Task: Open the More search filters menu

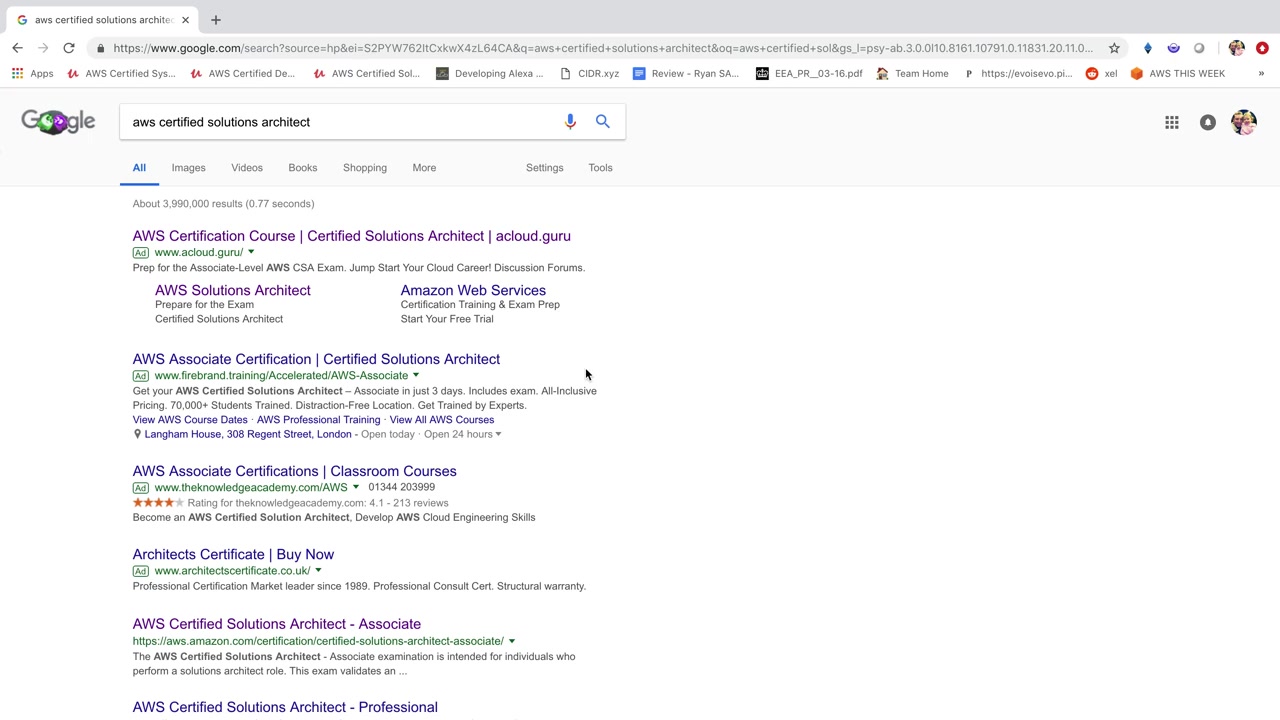Action: (x=424, y=168)
